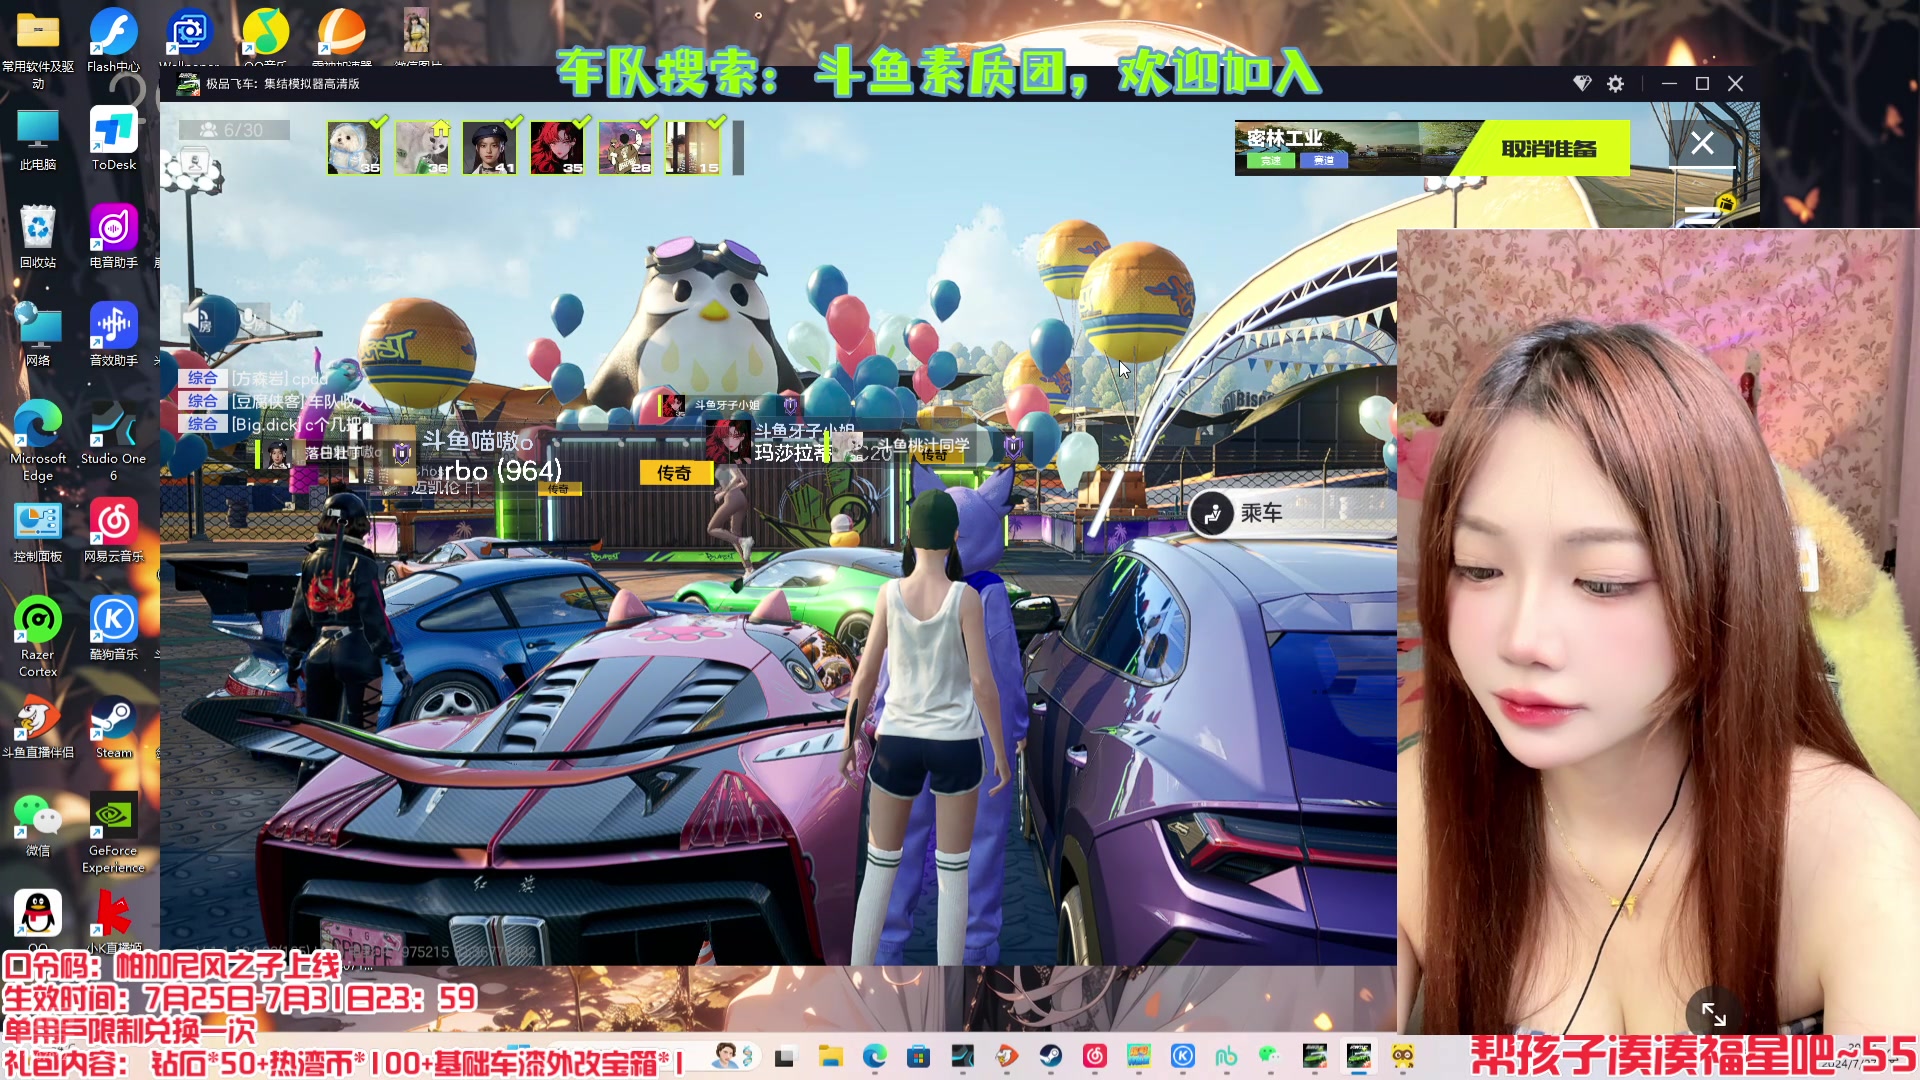Click the 乘车 ride-car button
The height and width of the screenshot is (1080, 1920).
(x=1290, y=513)
